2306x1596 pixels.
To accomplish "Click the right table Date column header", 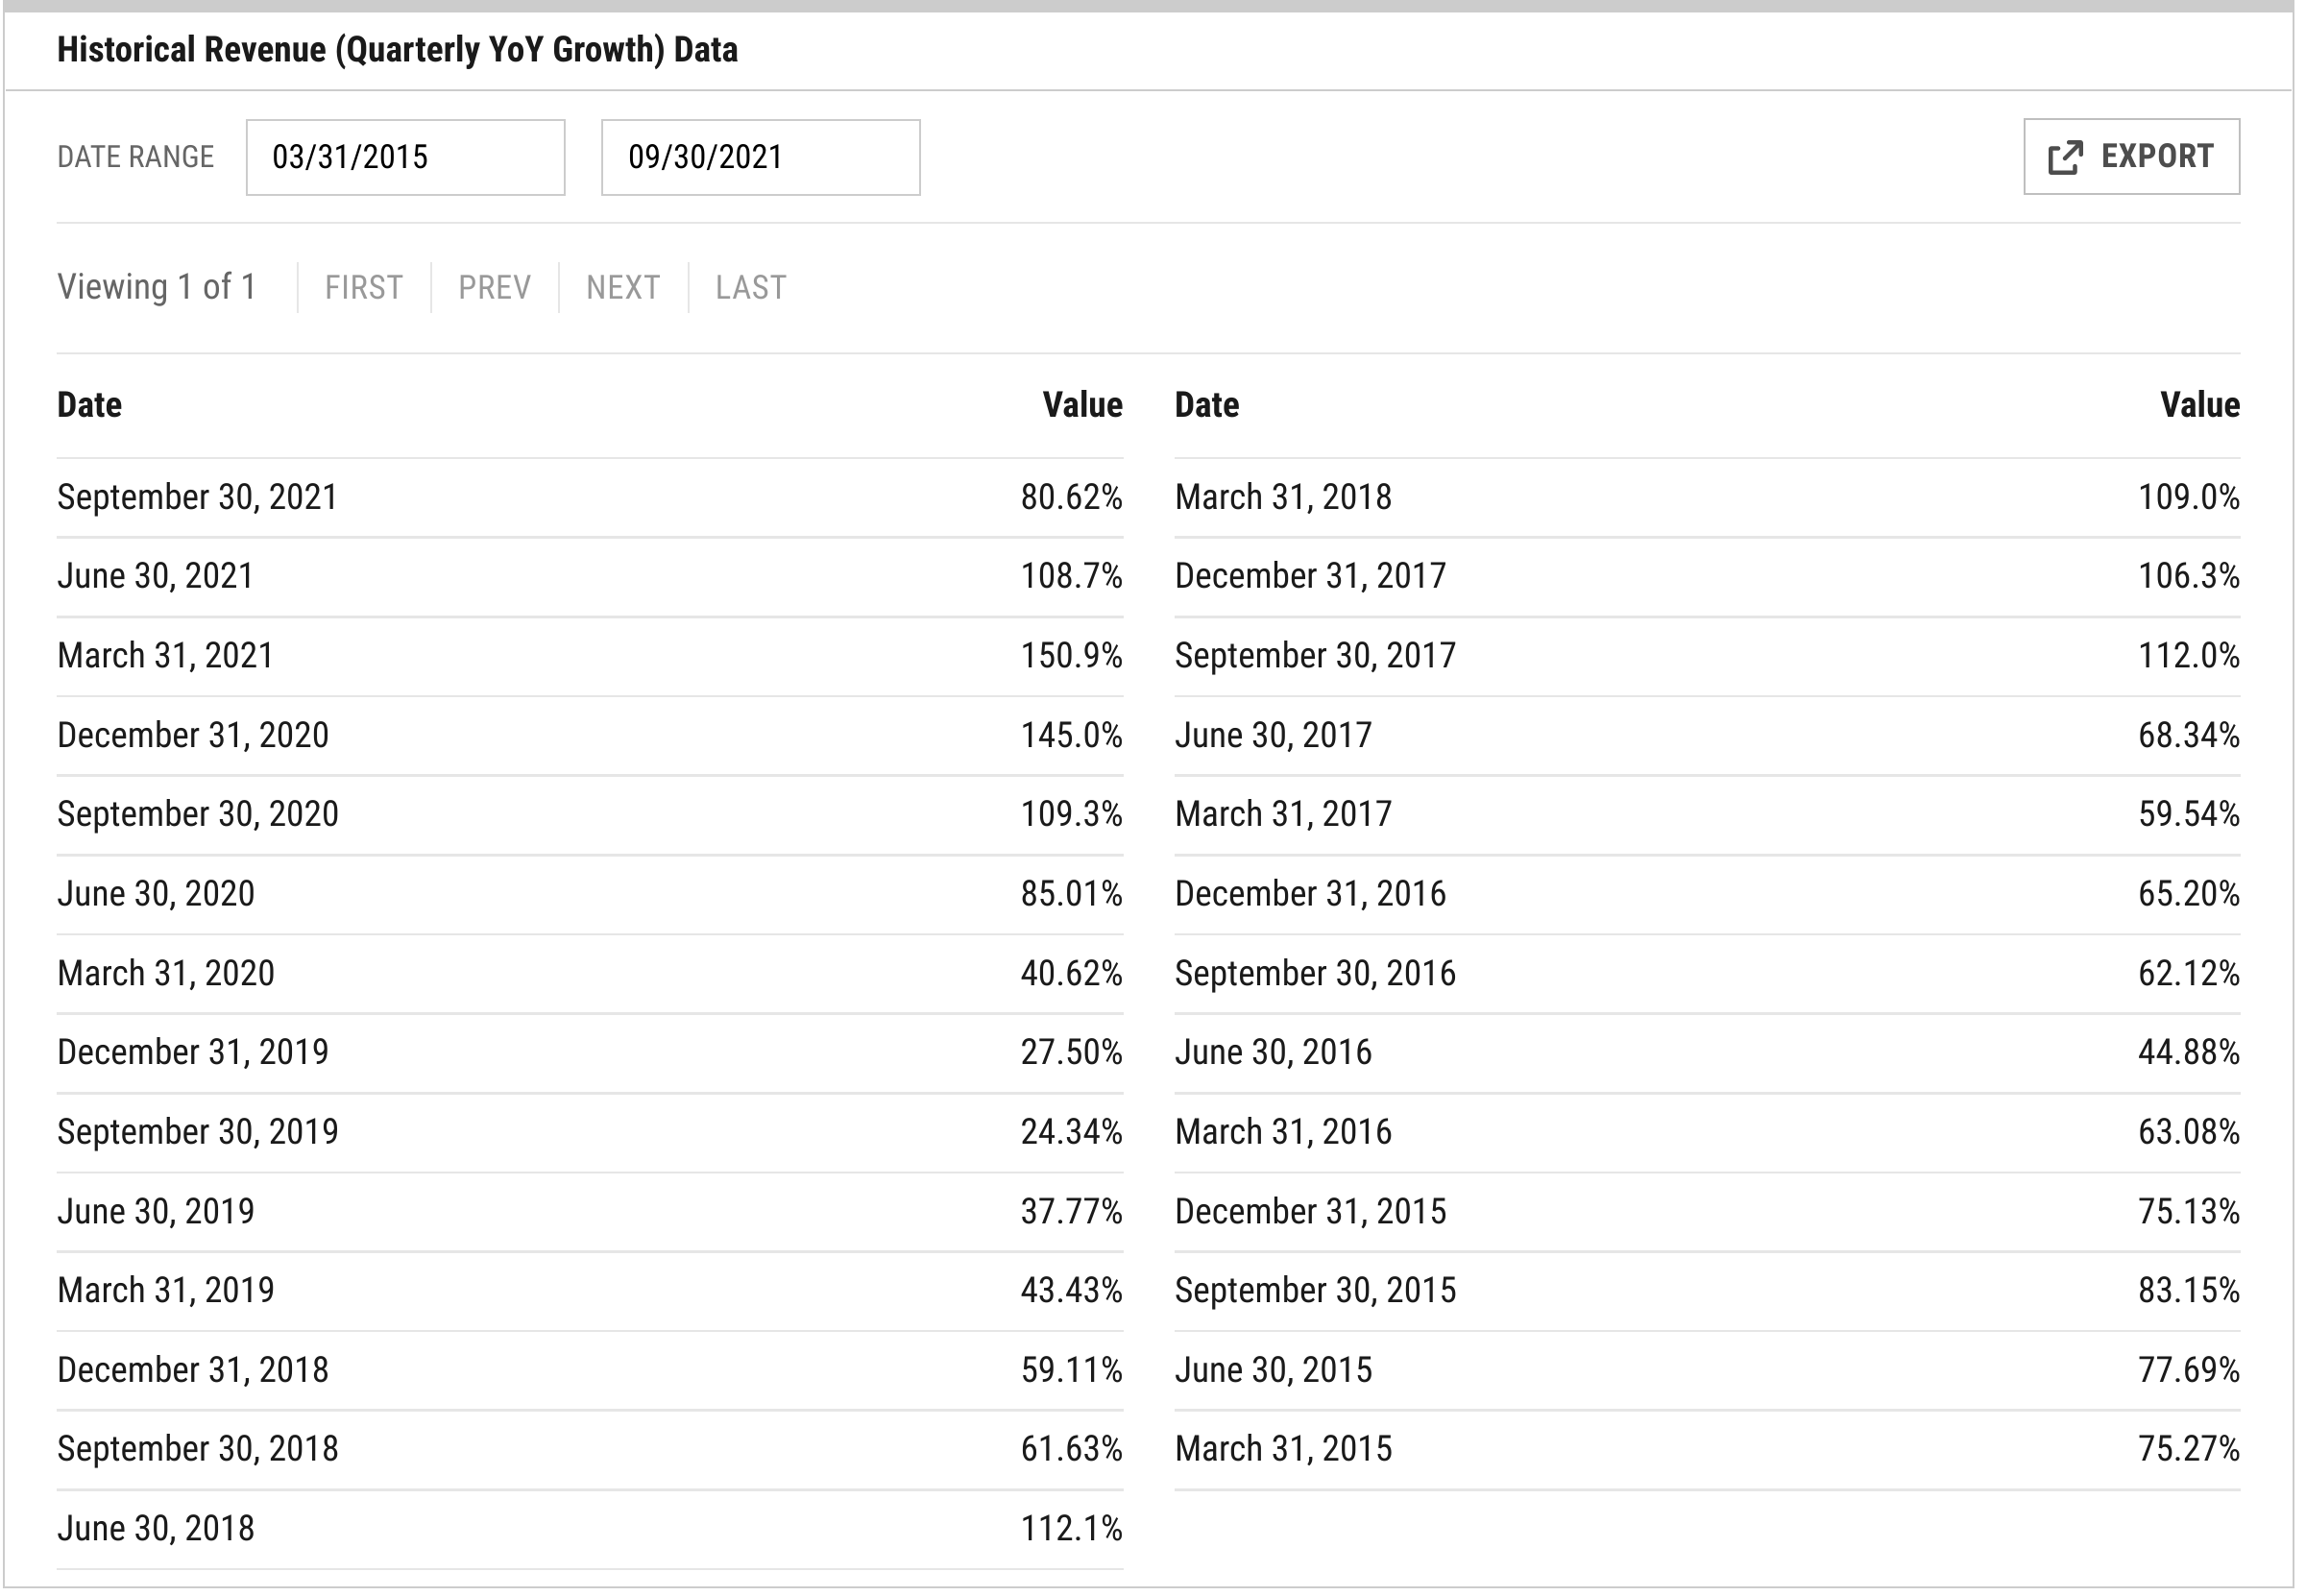I will pos(1207,405).
